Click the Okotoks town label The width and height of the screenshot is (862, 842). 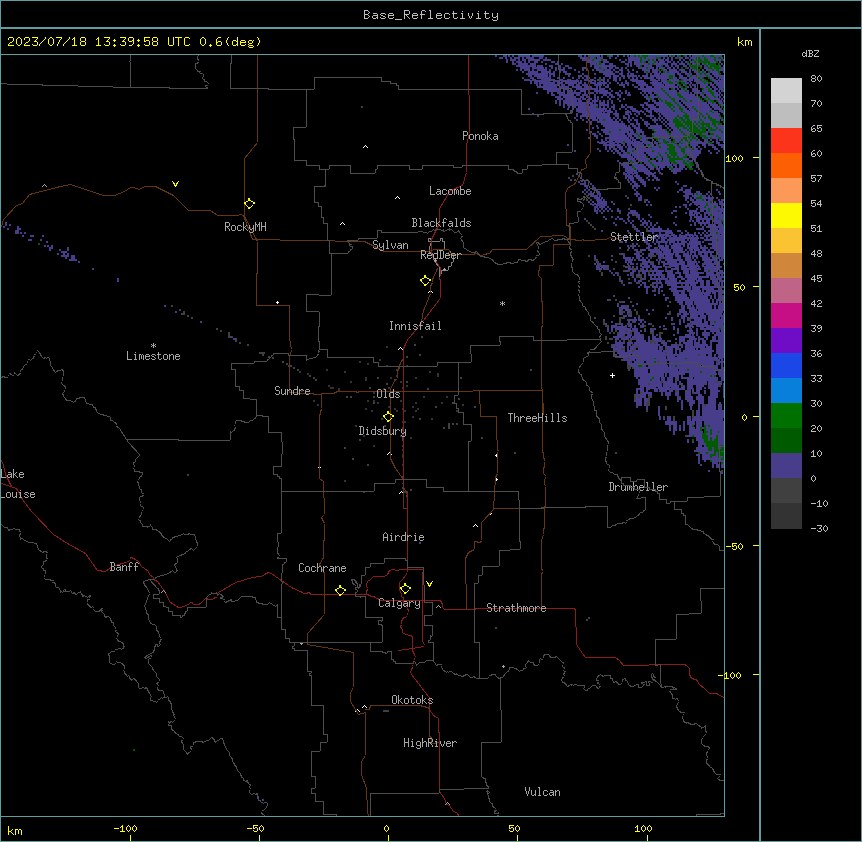pyautogui.click(x=412, y=700)
